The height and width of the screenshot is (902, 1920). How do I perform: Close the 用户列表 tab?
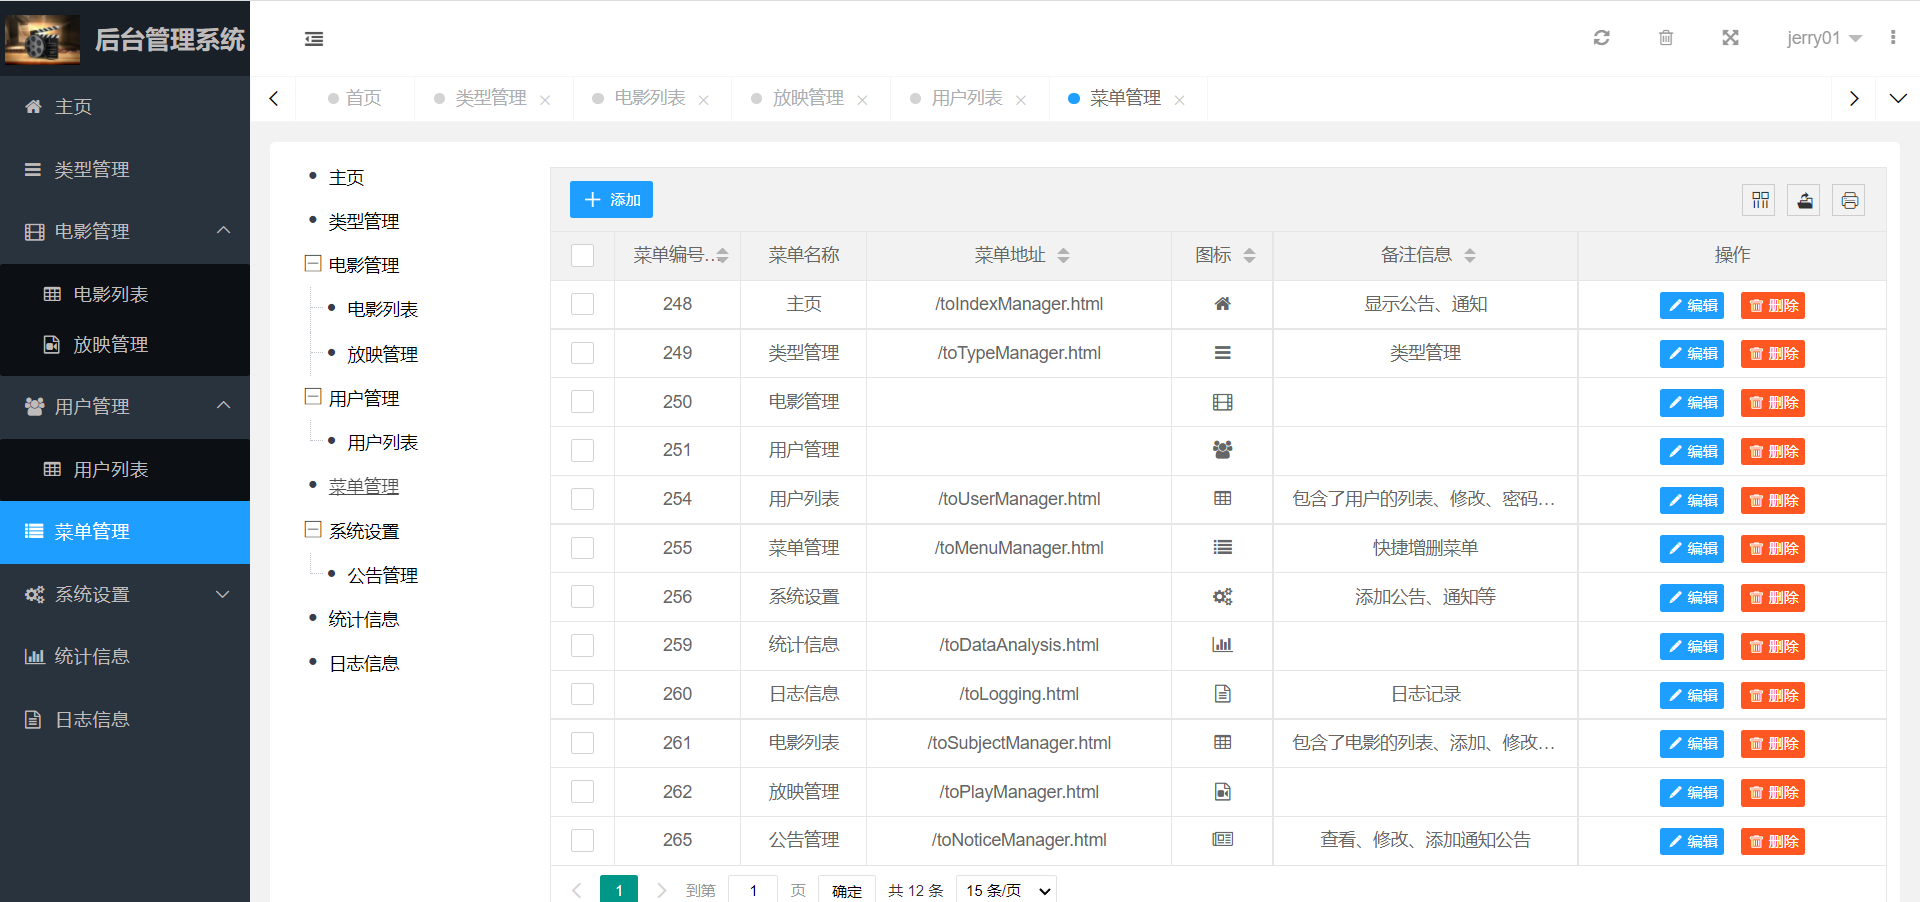1021,100
